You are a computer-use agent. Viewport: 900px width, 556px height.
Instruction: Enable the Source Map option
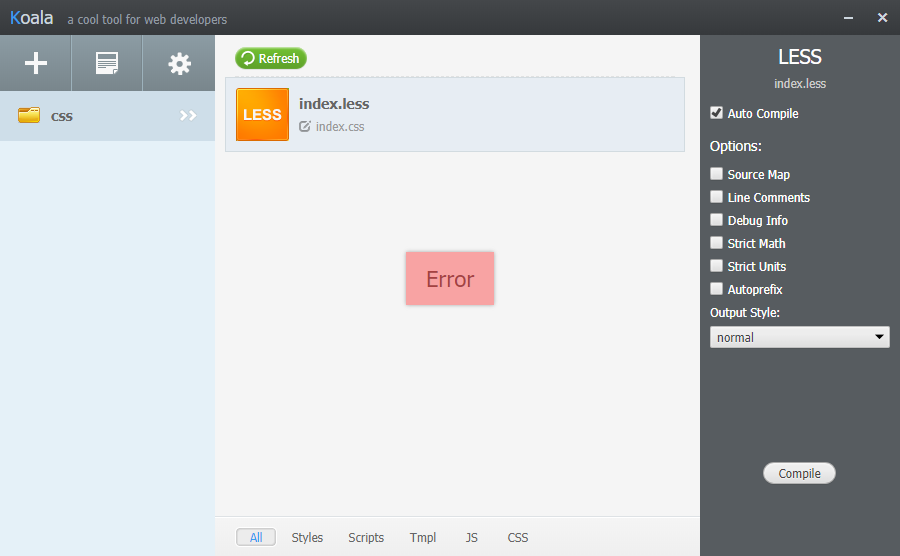pos(716,173)
